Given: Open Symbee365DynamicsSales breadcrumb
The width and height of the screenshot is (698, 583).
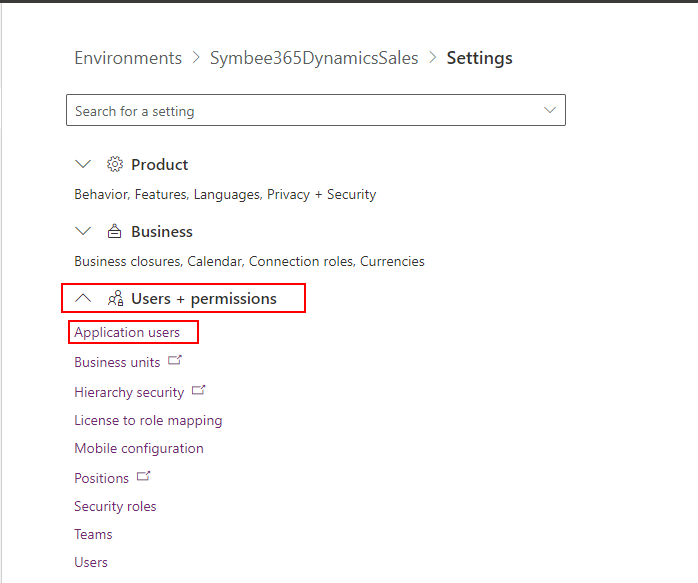Looking at the screenshot, I should (314, 58).
